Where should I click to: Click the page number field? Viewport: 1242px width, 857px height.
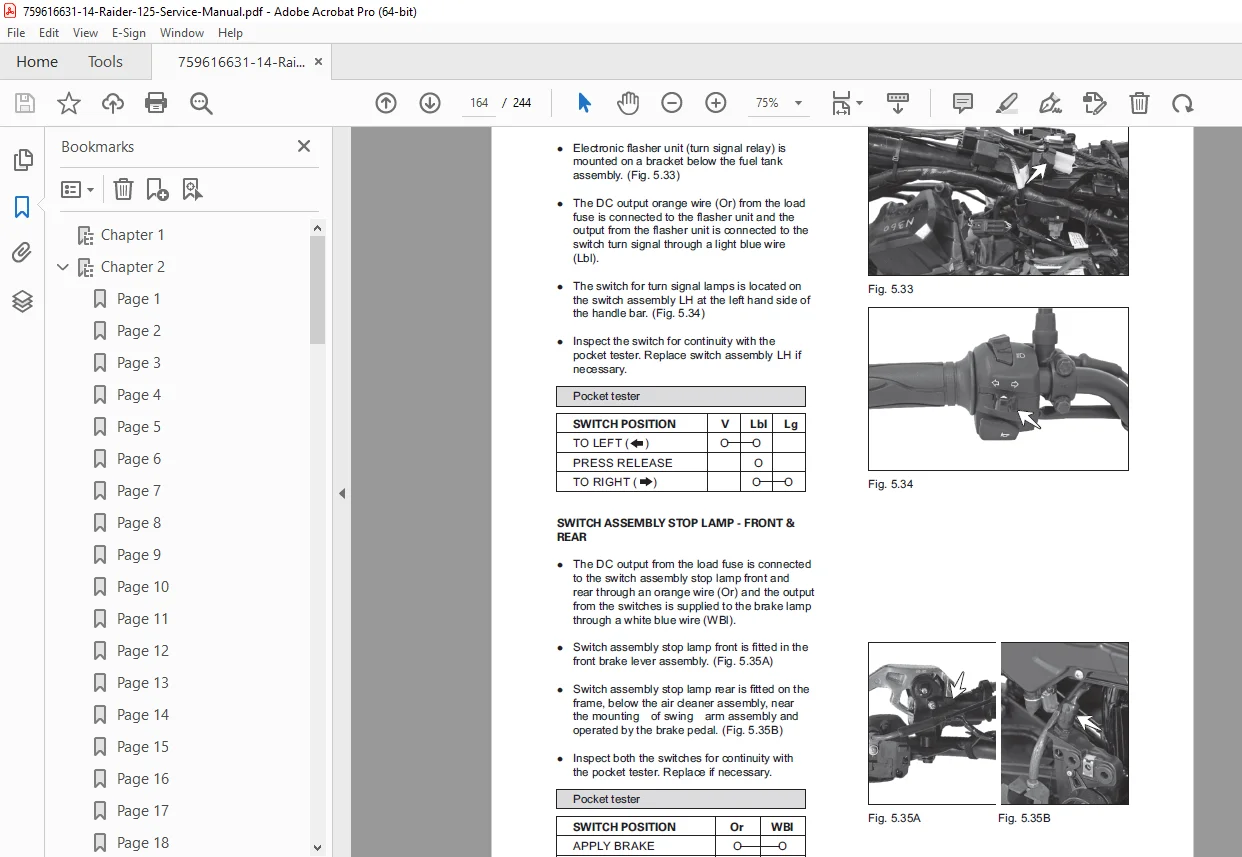(x=478, y=103)
